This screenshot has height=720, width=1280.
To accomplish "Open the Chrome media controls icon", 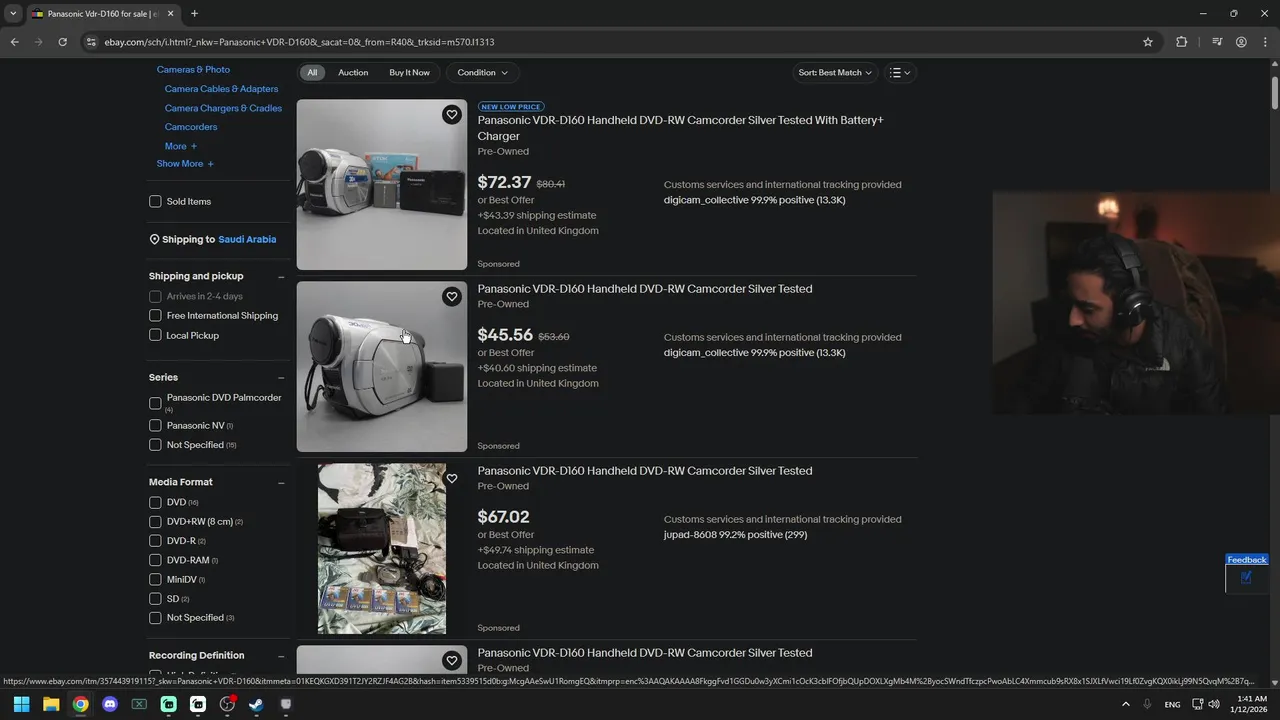I will (x=1217, y=42).
